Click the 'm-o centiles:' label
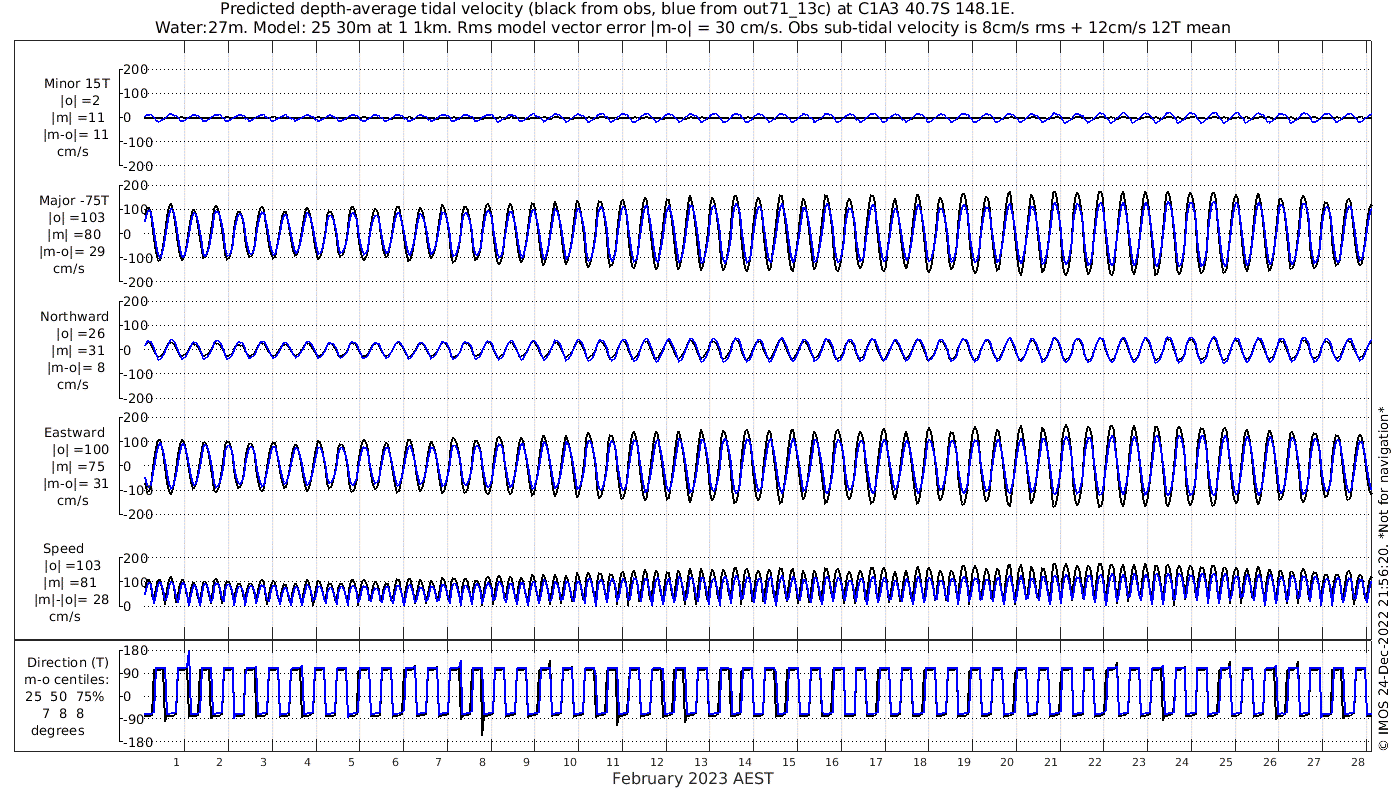Image resolution: width=1400 pixels, height=800 pixels. click(68, 680)
